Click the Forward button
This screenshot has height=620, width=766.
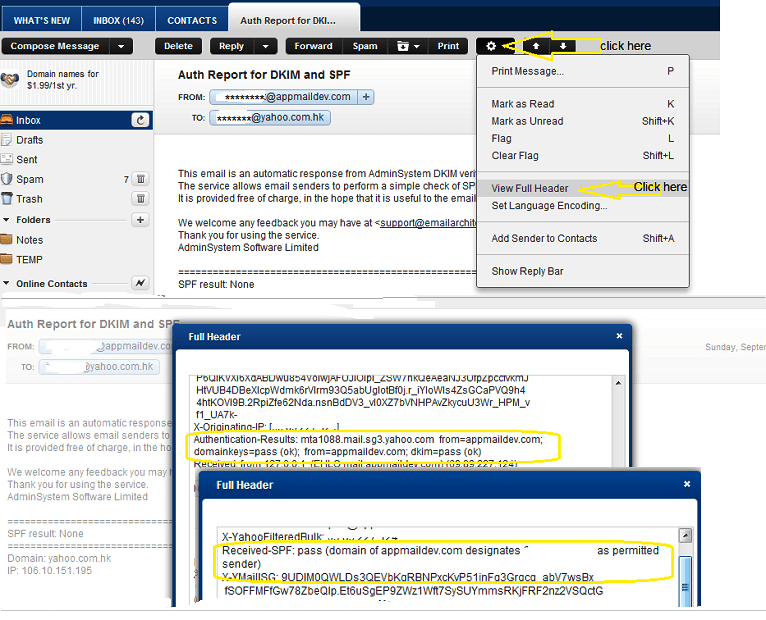313,46
